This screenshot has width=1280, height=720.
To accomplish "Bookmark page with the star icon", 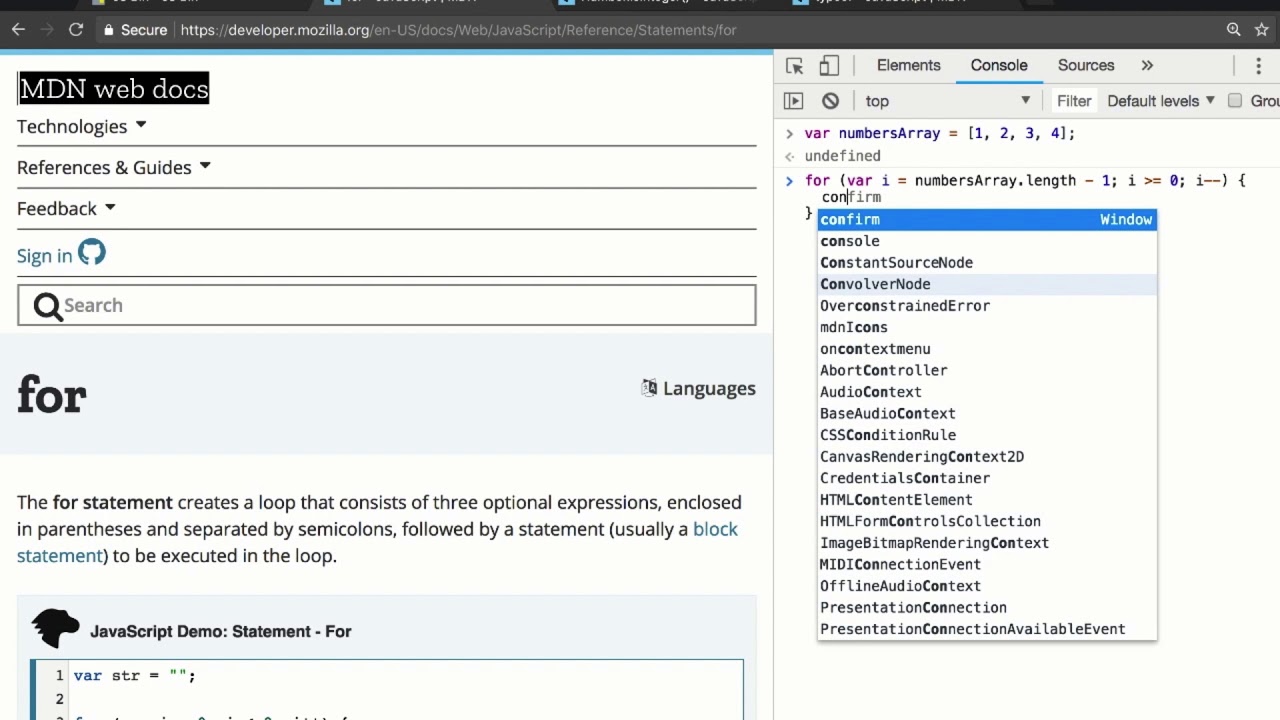I will click(1262, 30).
